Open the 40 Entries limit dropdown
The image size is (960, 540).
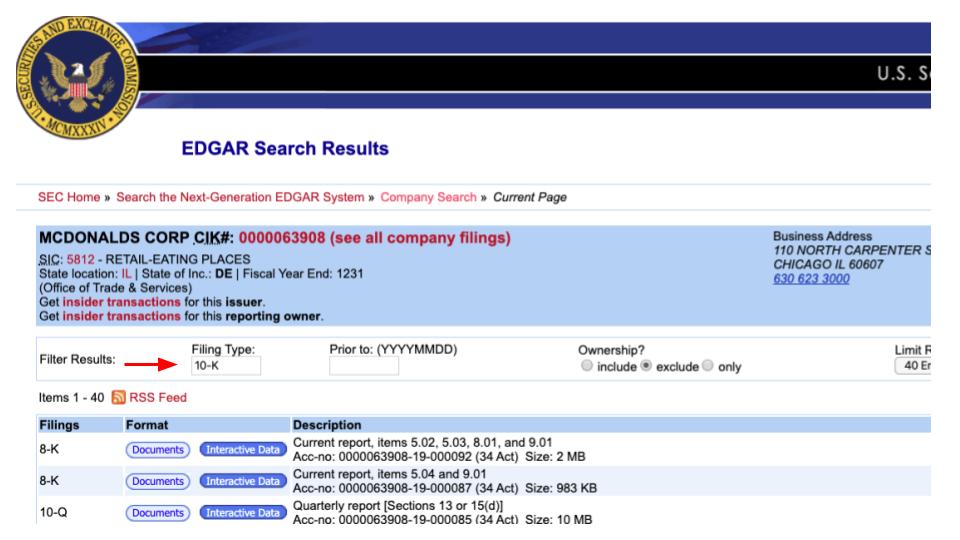point(913,366)
